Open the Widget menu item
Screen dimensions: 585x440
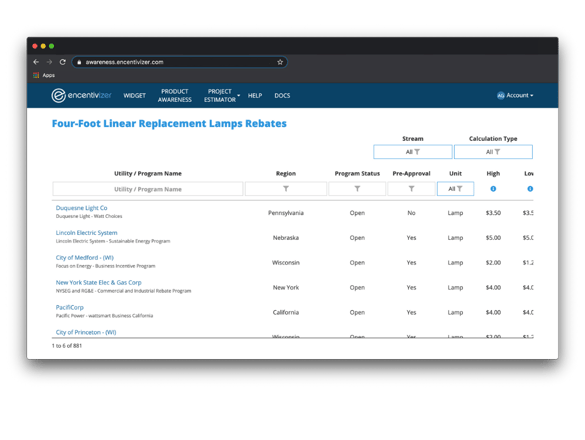pyautogui.click(x=134, y=96)
